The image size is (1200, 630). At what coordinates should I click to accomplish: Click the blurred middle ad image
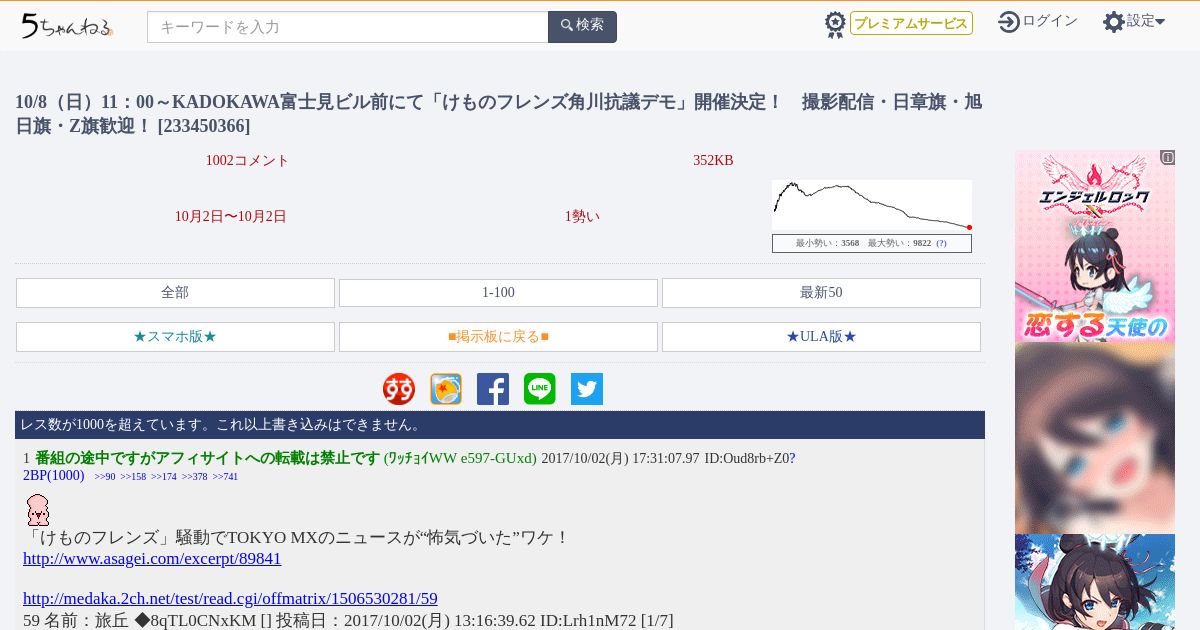click(x=1095, y=438)
